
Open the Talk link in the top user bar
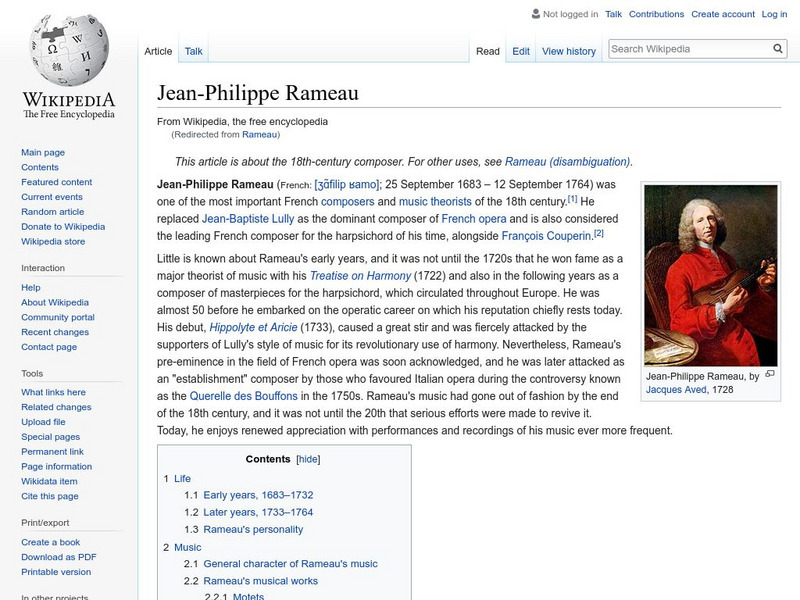613,14
